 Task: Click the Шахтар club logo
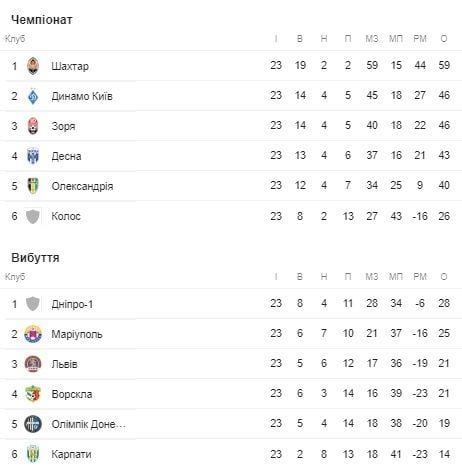pyautogui.click(x=33, y=66)
